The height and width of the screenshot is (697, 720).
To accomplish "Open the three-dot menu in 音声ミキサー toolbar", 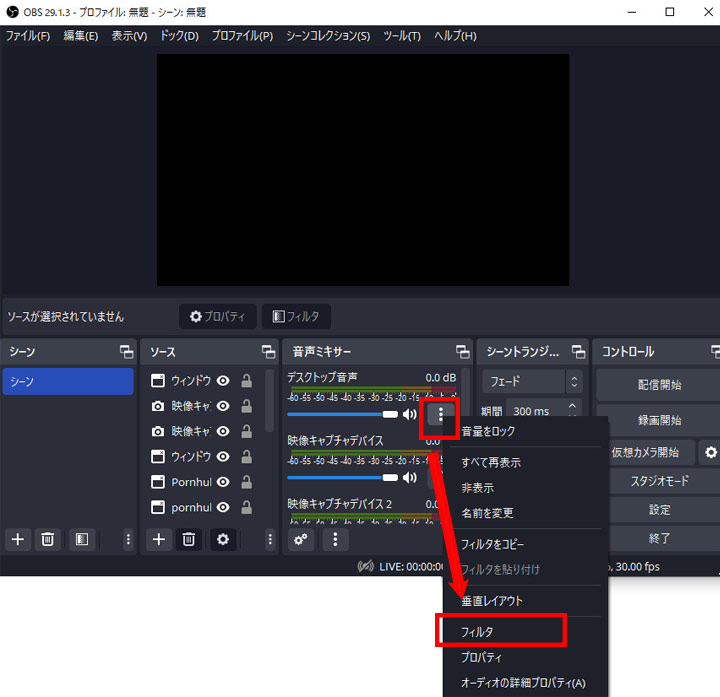I will click(x=335, y=539).
